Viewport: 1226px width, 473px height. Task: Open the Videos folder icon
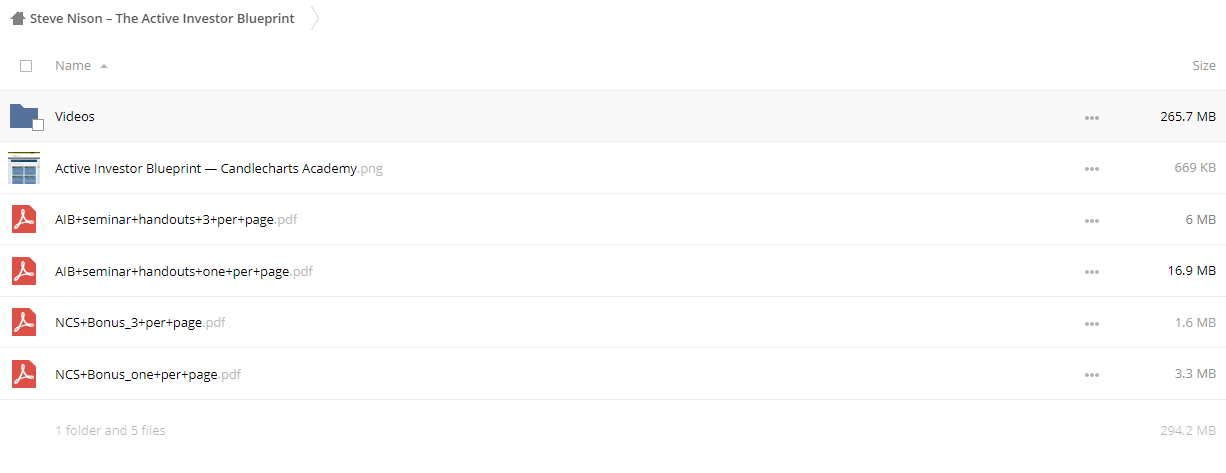(x=24, y=116)
